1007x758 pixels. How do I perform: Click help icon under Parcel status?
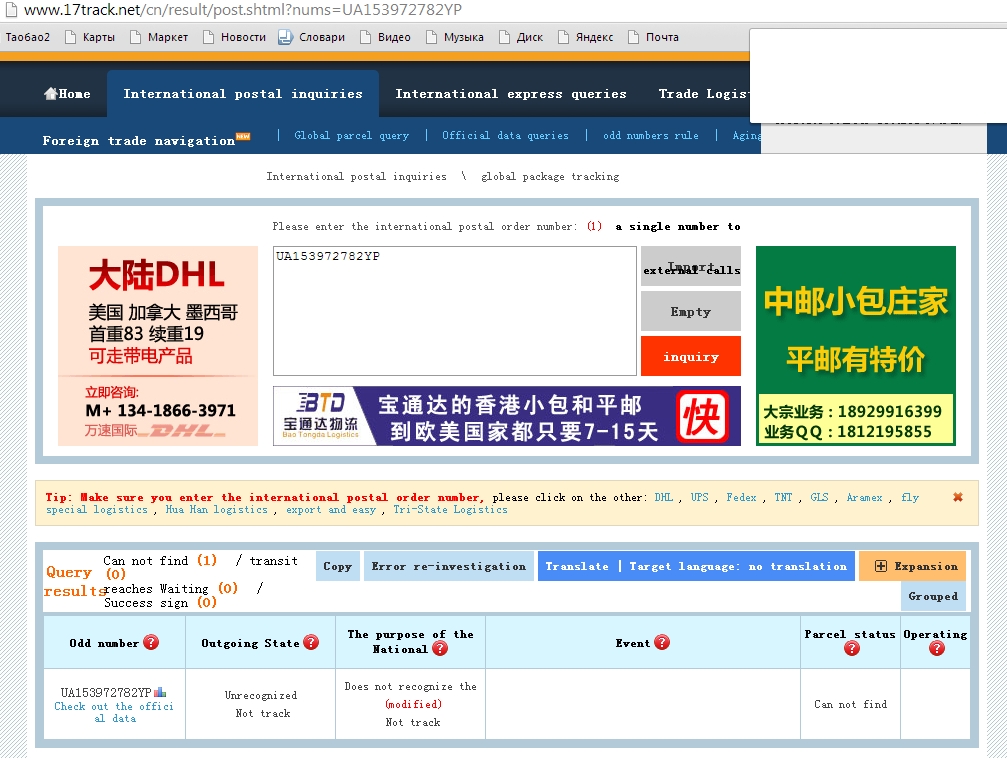pyautogui.click(x=852, y=649)
